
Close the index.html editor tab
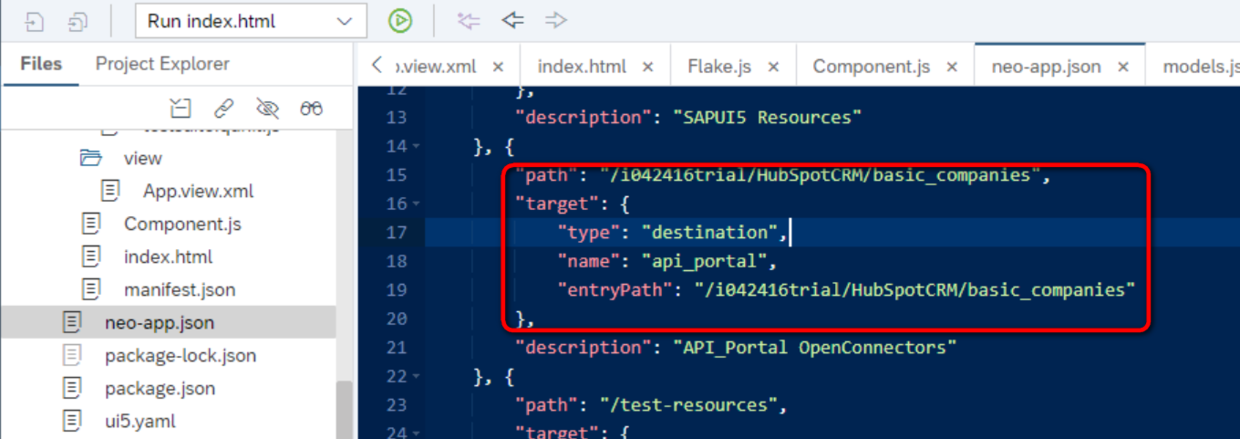pos(648,67)
